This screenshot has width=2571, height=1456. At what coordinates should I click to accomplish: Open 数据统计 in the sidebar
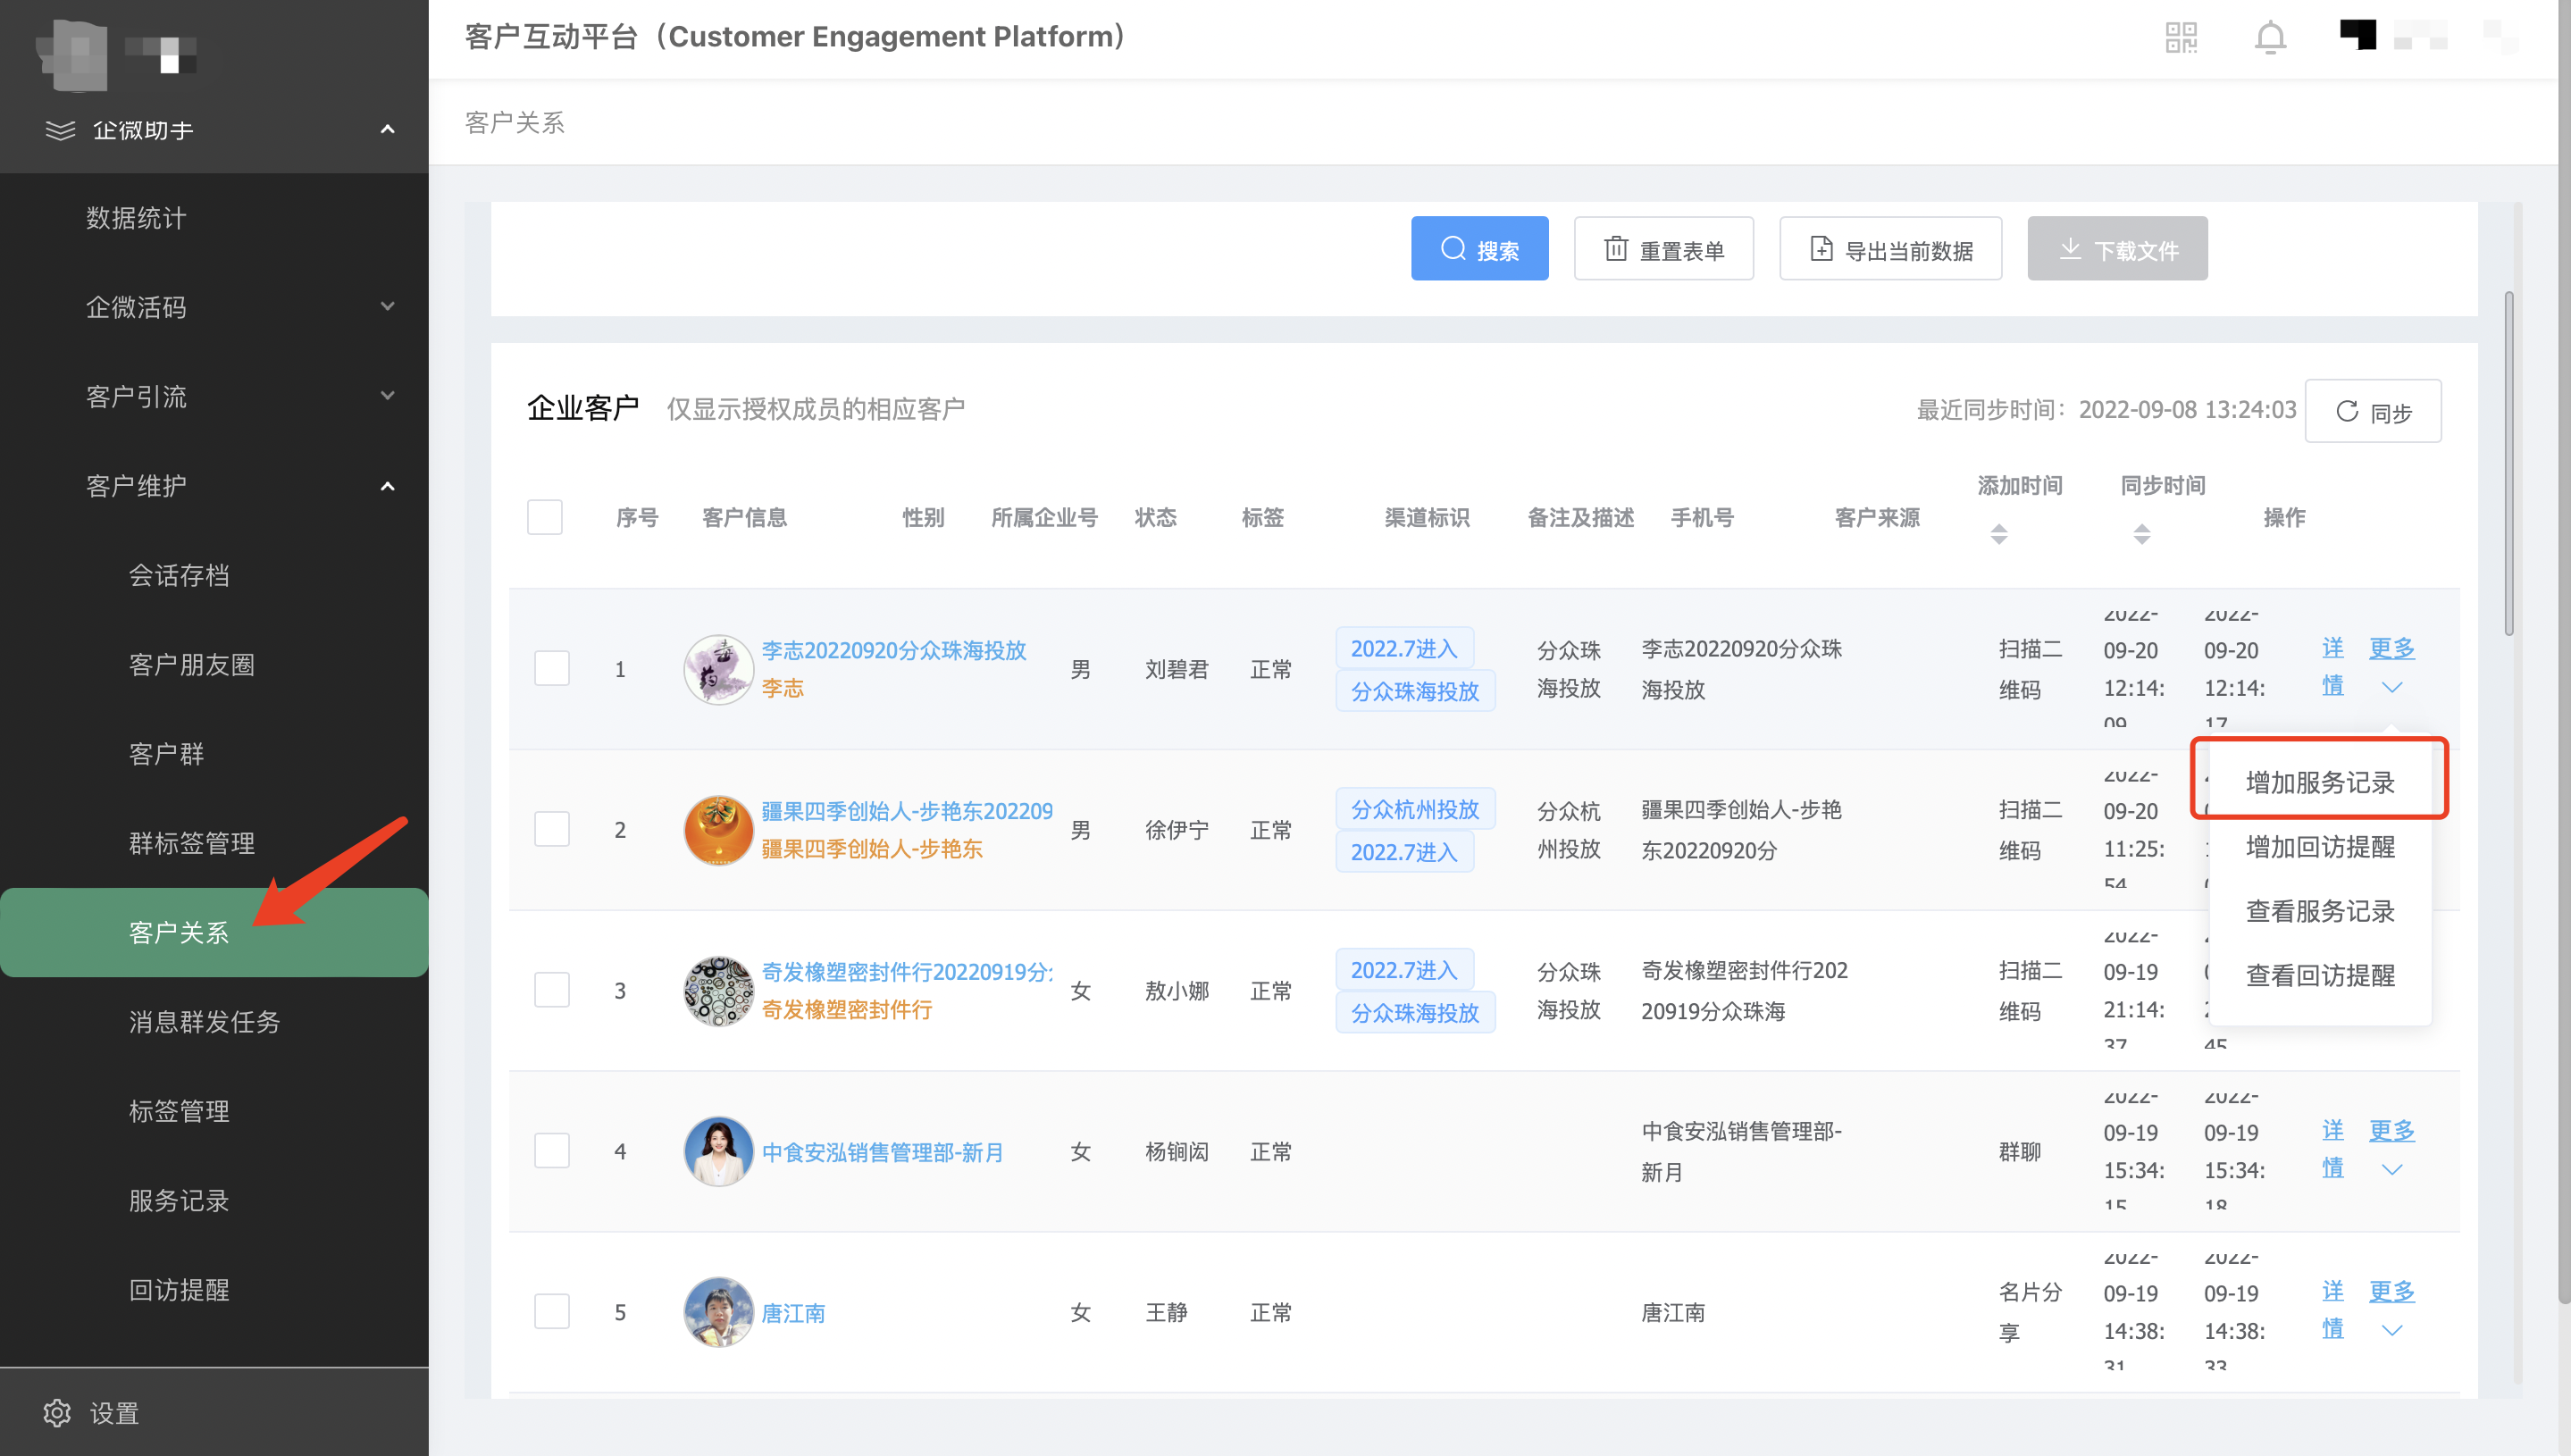pos(214,218)
